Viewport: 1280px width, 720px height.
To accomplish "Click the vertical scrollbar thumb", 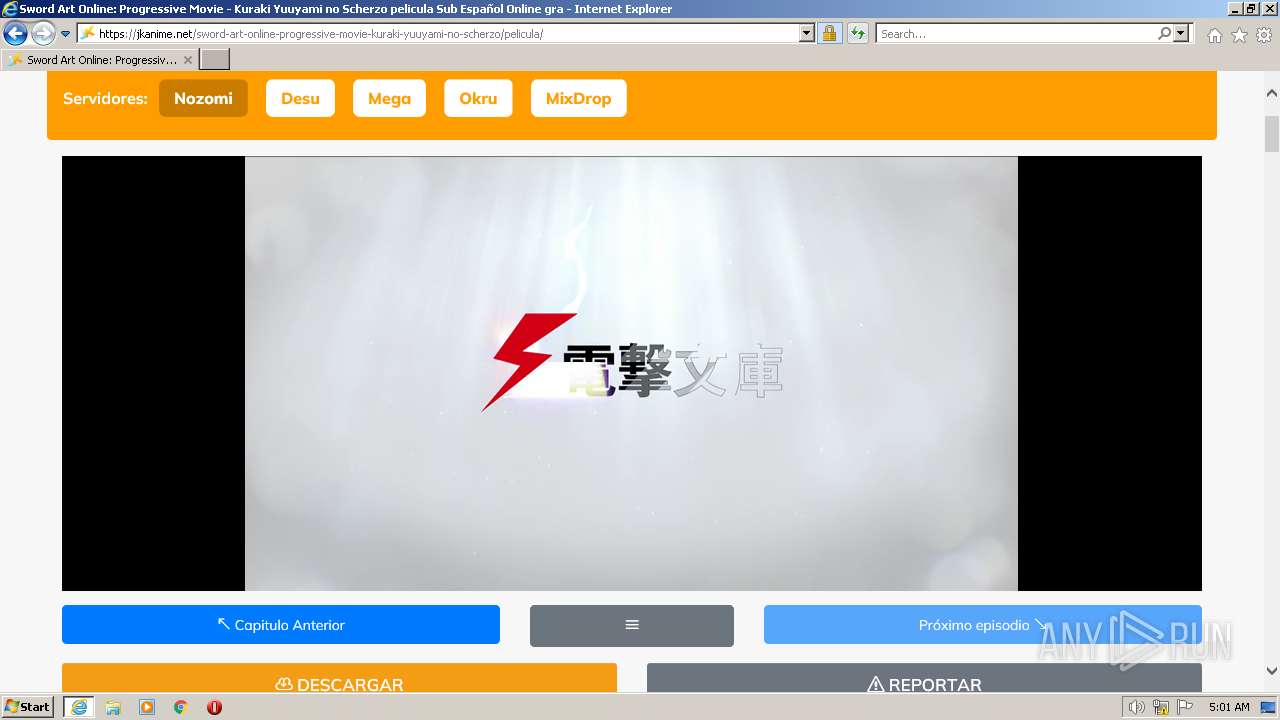I will (1272, 134).
